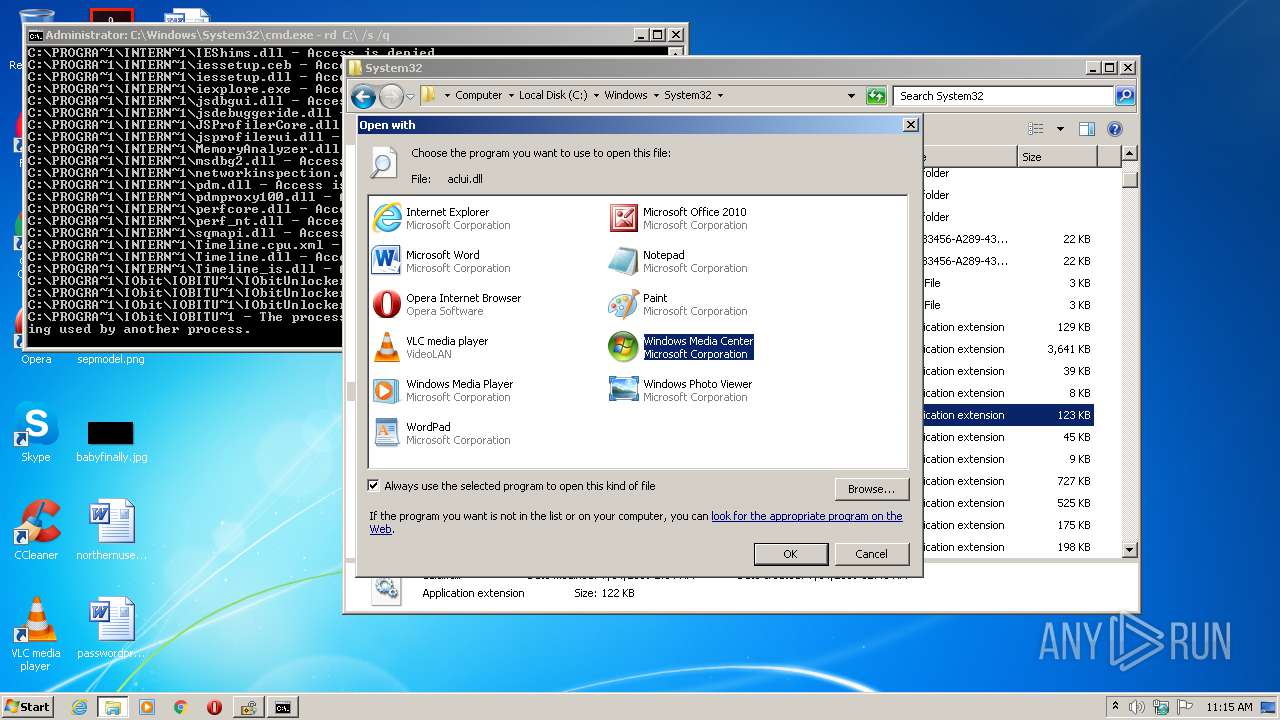Click Local Disk (C:) breadcrumb
This screenshot has width=1280, height=720.
tap(553, 96)
